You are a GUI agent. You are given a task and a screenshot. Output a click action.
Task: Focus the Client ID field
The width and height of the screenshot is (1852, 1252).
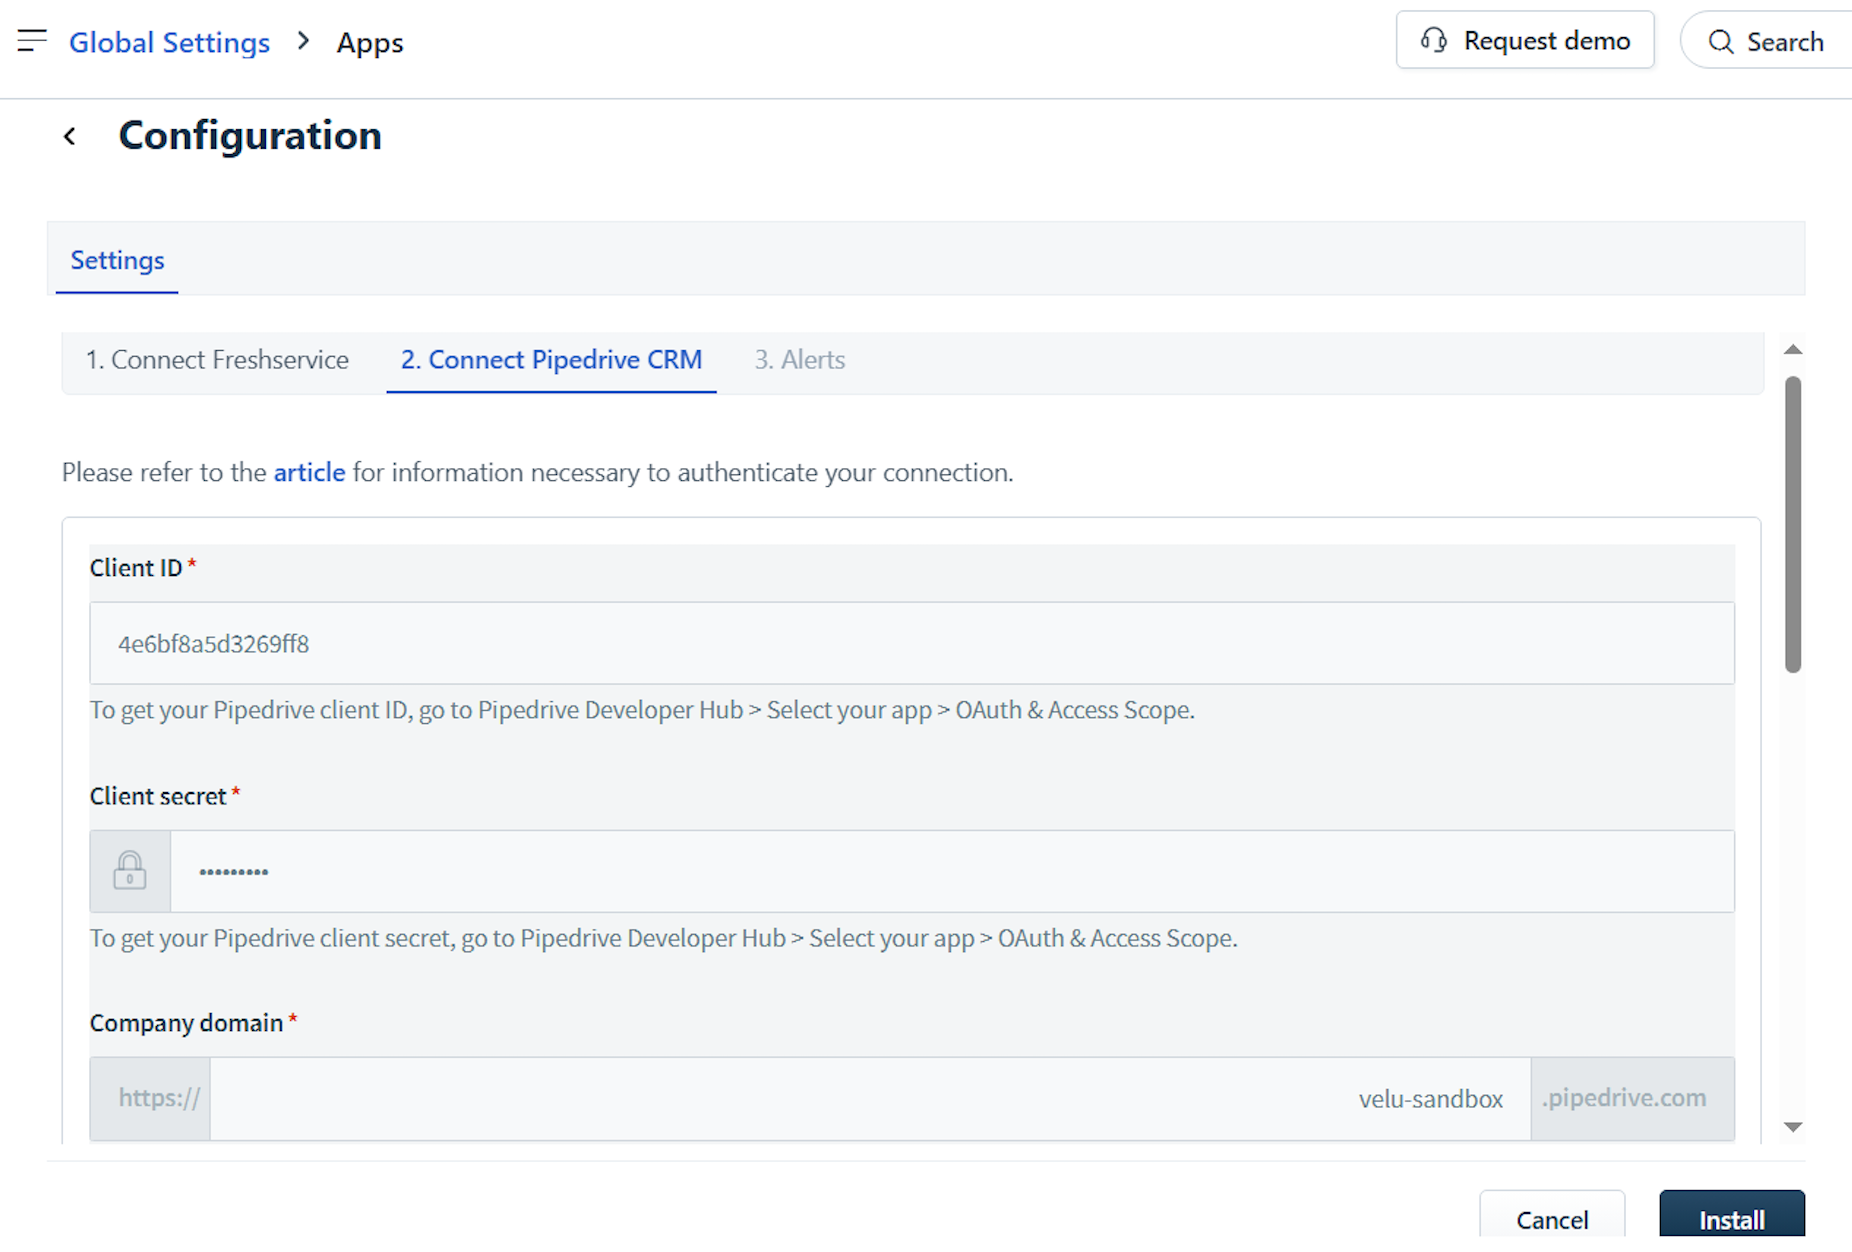click(x=912, y=643)
